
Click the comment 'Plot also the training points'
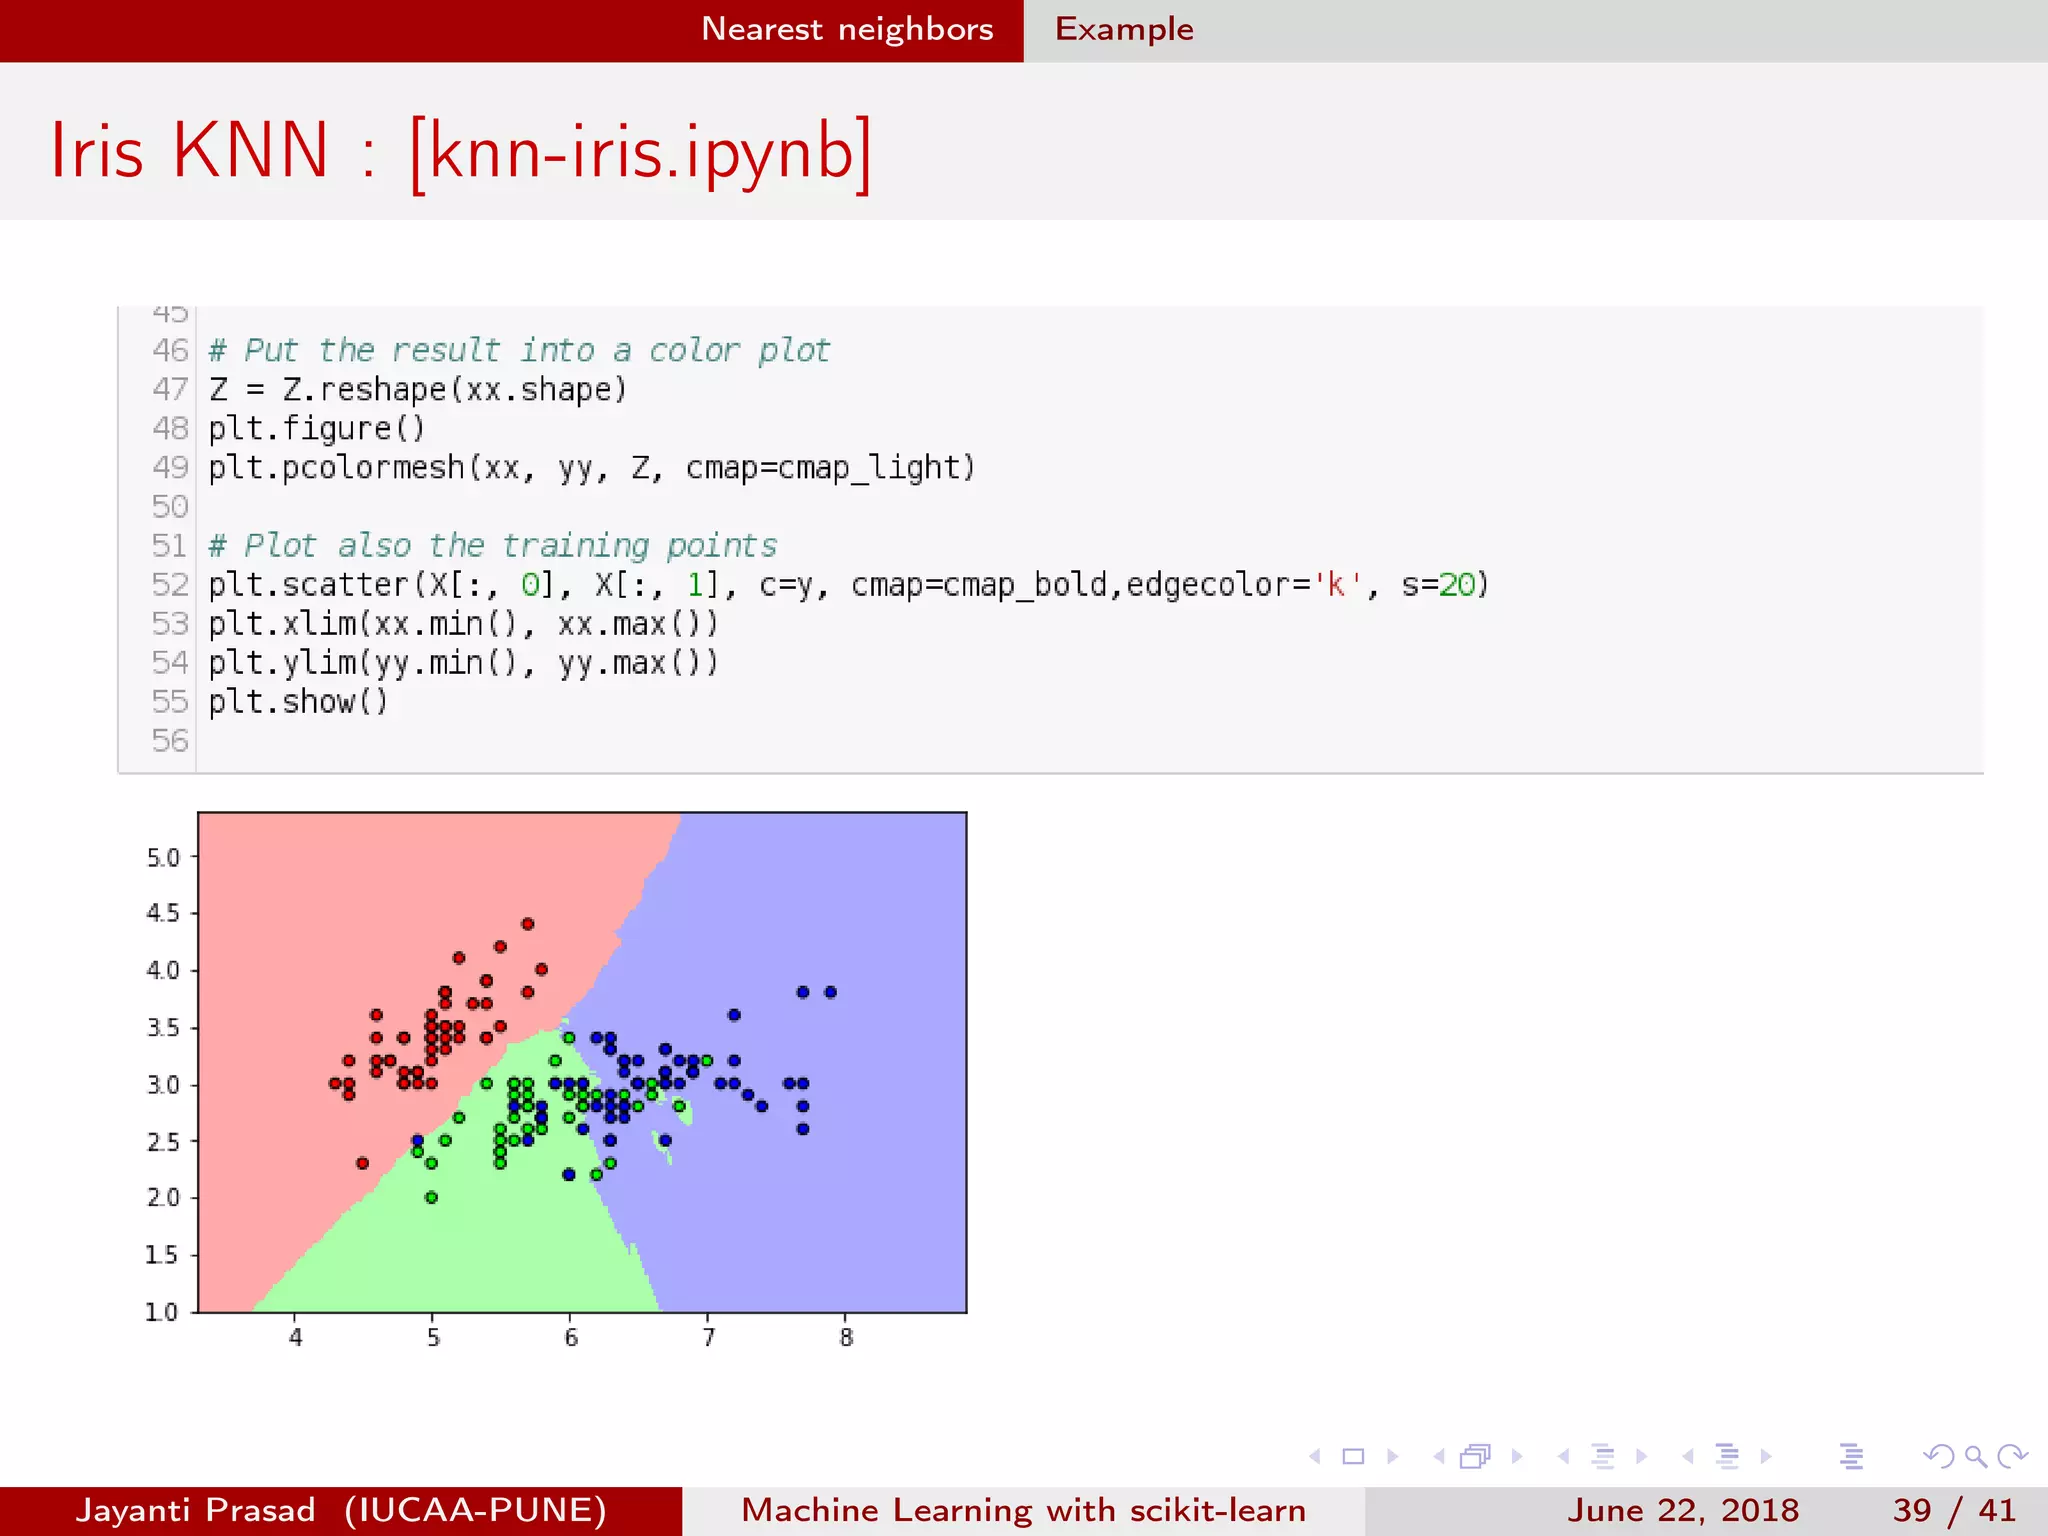click(492, 546)
